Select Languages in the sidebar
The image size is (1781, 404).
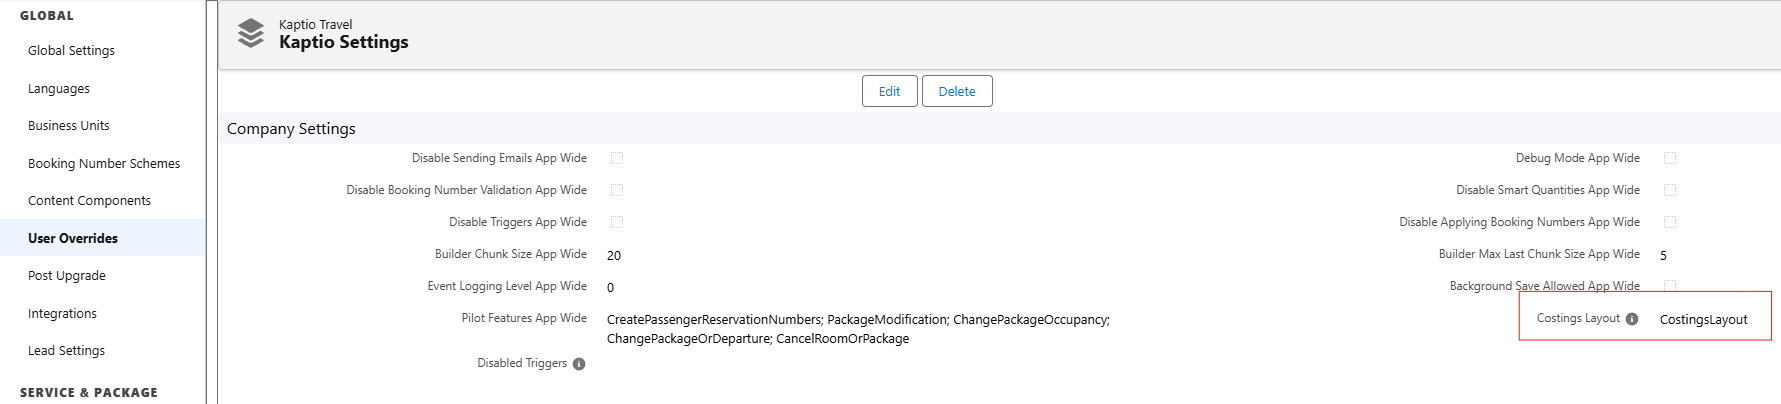pyautogui.click(x=59, y=89)
